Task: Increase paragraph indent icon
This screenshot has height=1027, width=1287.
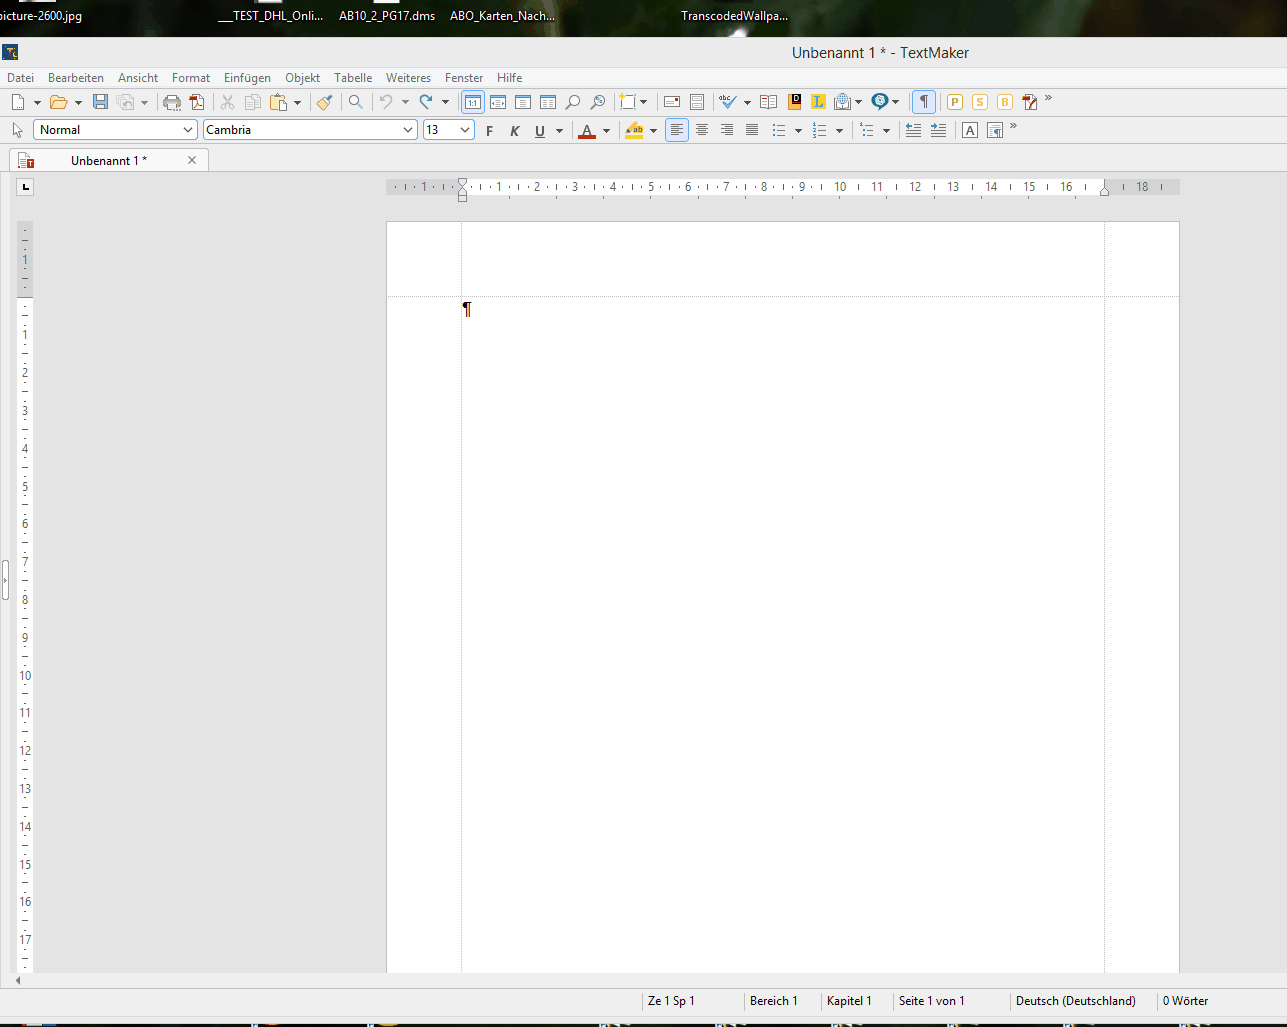Action: 938,130
